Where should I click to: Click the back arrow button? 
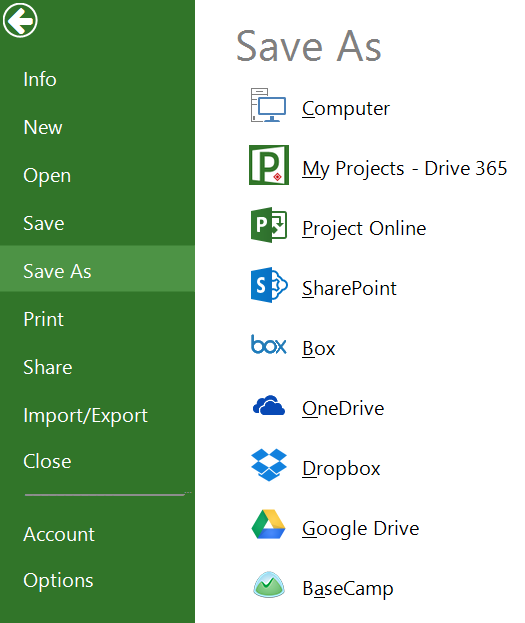(20, 20)
